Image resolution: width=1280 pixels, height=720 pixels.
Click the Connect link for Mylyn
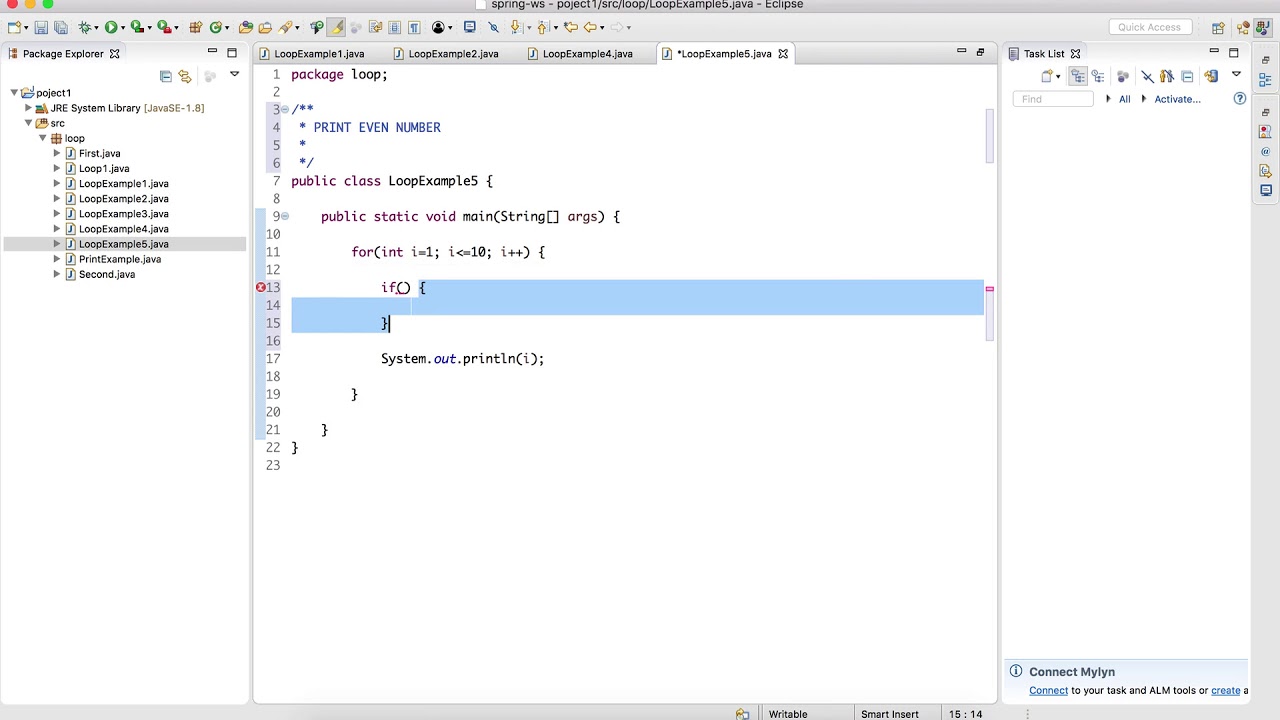[x=1048, y=690]
